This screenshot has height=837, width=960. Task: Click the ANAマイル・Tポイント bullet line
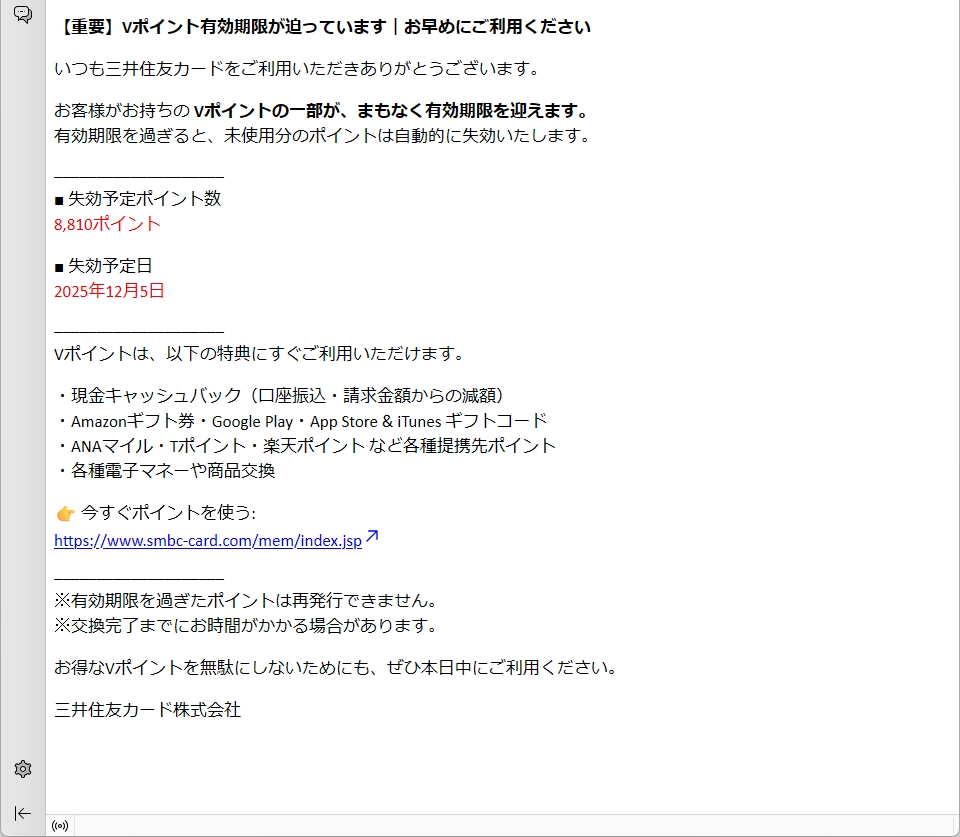[305, 446]
